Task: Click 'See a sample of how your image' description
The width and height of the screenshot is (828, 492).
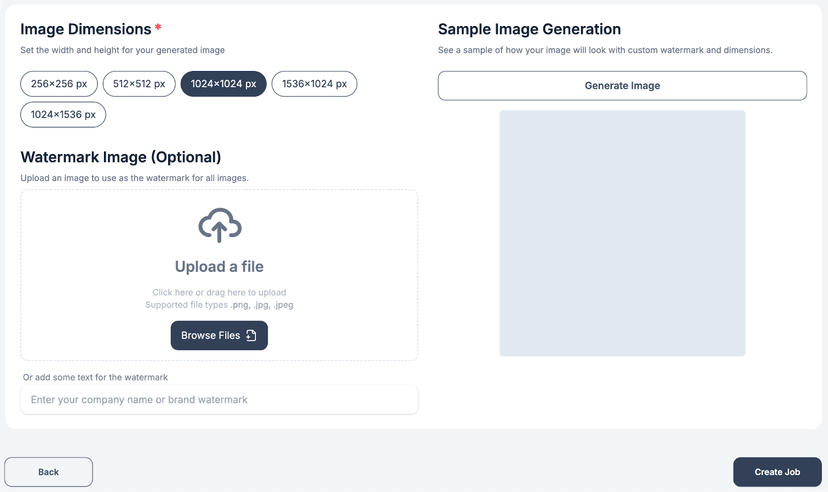Action: [605, 50]
